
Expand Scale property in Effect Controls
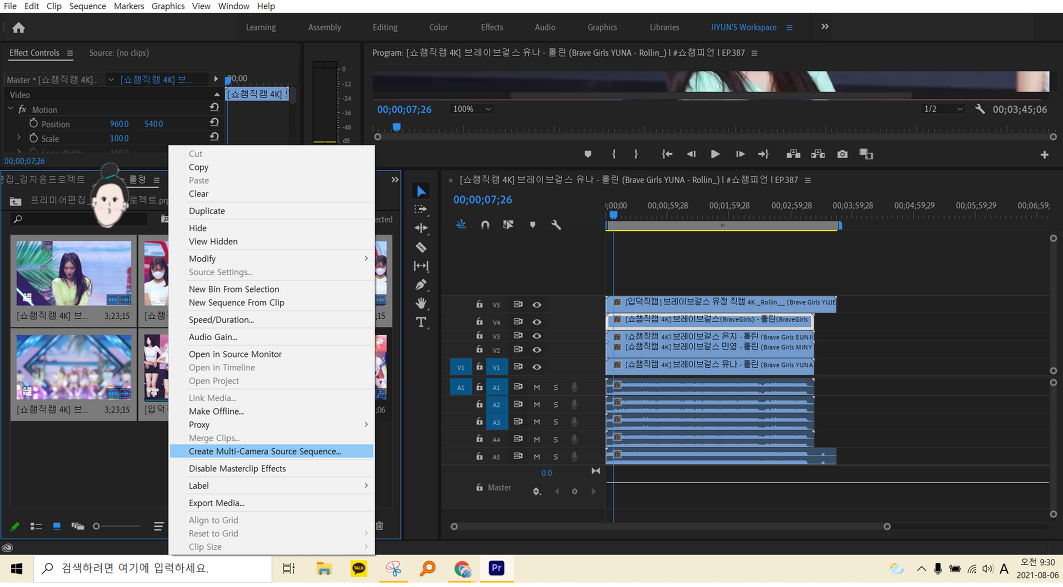[19, 138]
